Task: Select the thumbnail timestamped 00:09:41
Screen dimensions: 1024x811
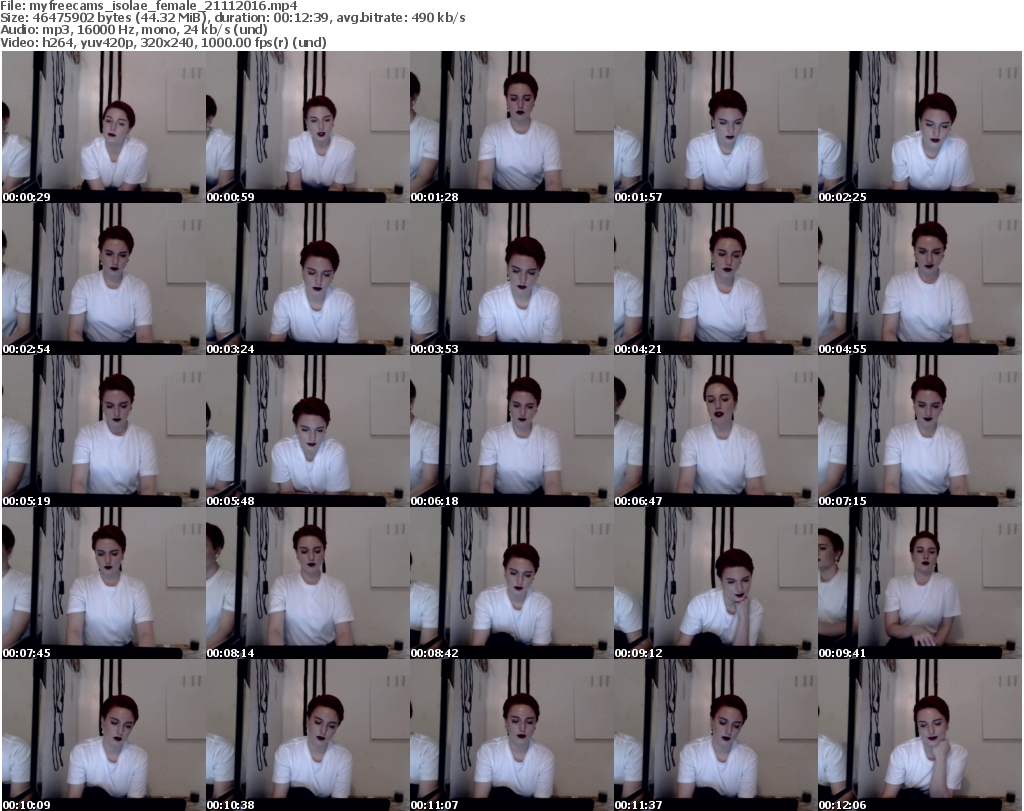Action: click(920, 583)
